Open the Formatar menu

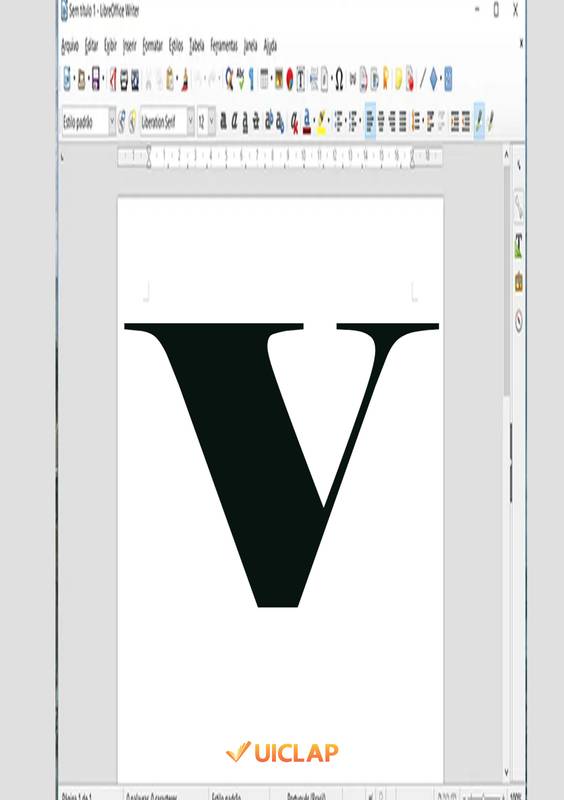point(152,46)
